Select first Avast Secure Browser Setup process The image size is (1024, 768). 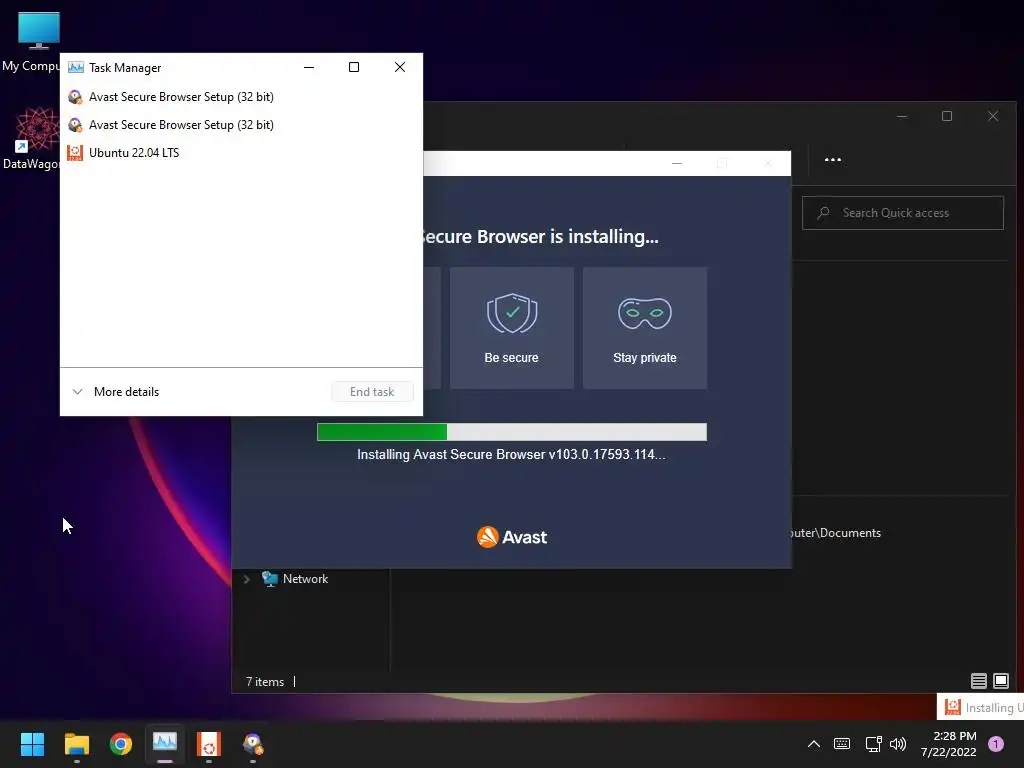(x=241, y=97)
